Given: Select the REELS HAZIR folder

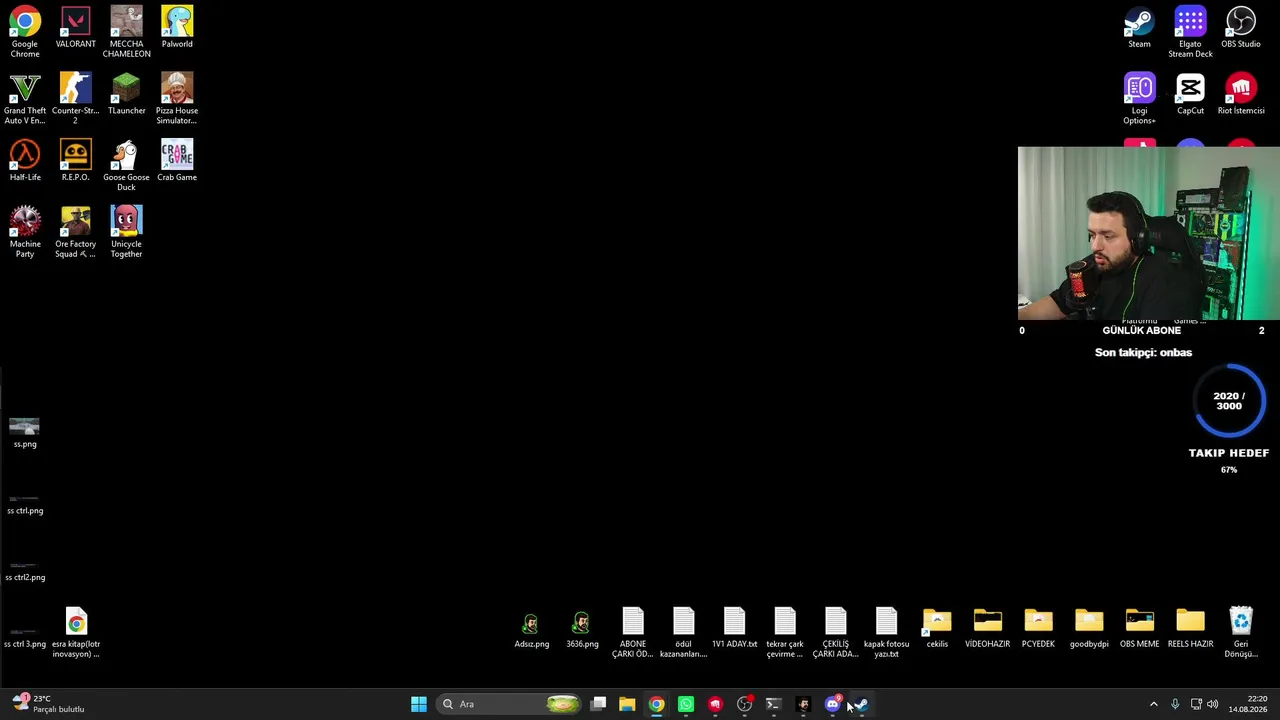Looking at the screenshot, I should pyautogui.click(x=1190, y=629).
